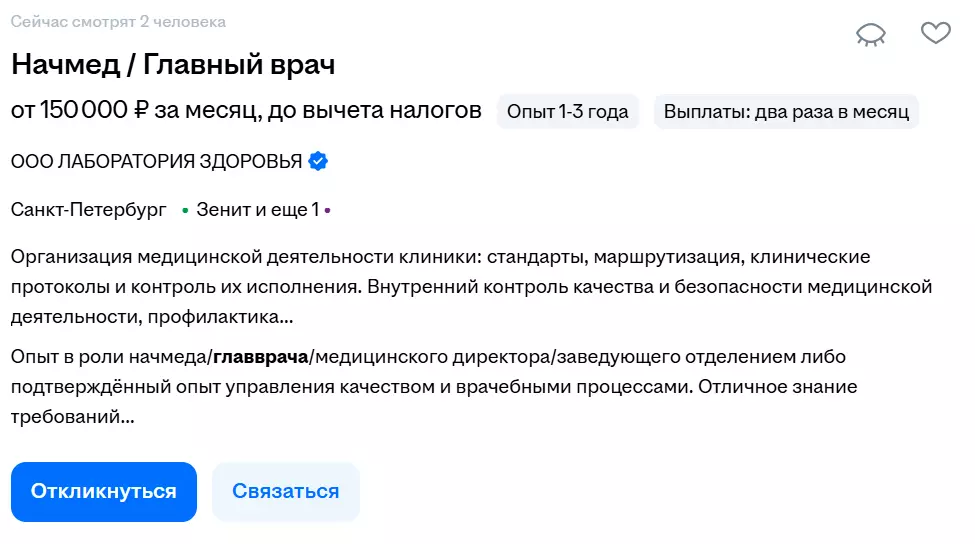The image size is (975, 544).
Task: Click the Опыт 1-3 года tag
Action: click(x=568, y=111)
